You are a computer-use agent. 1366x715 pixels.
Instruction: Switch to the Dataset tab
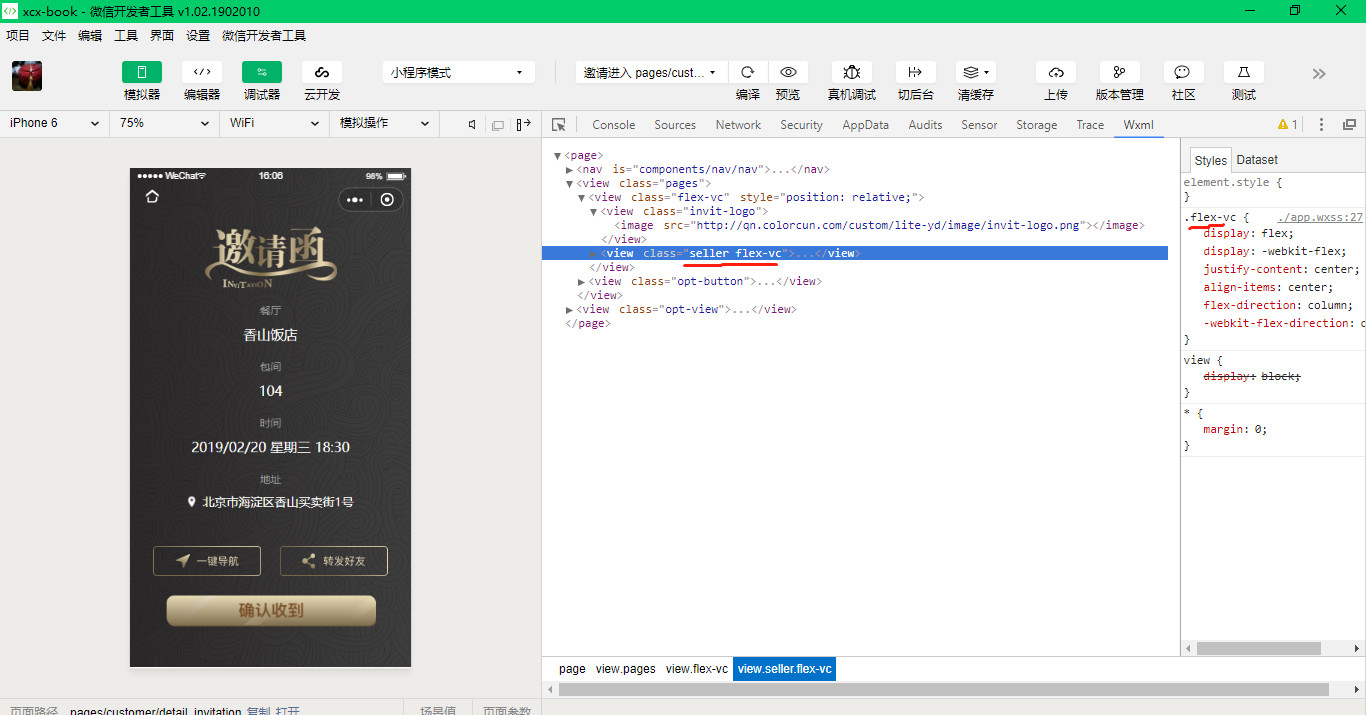point(1257,160)
